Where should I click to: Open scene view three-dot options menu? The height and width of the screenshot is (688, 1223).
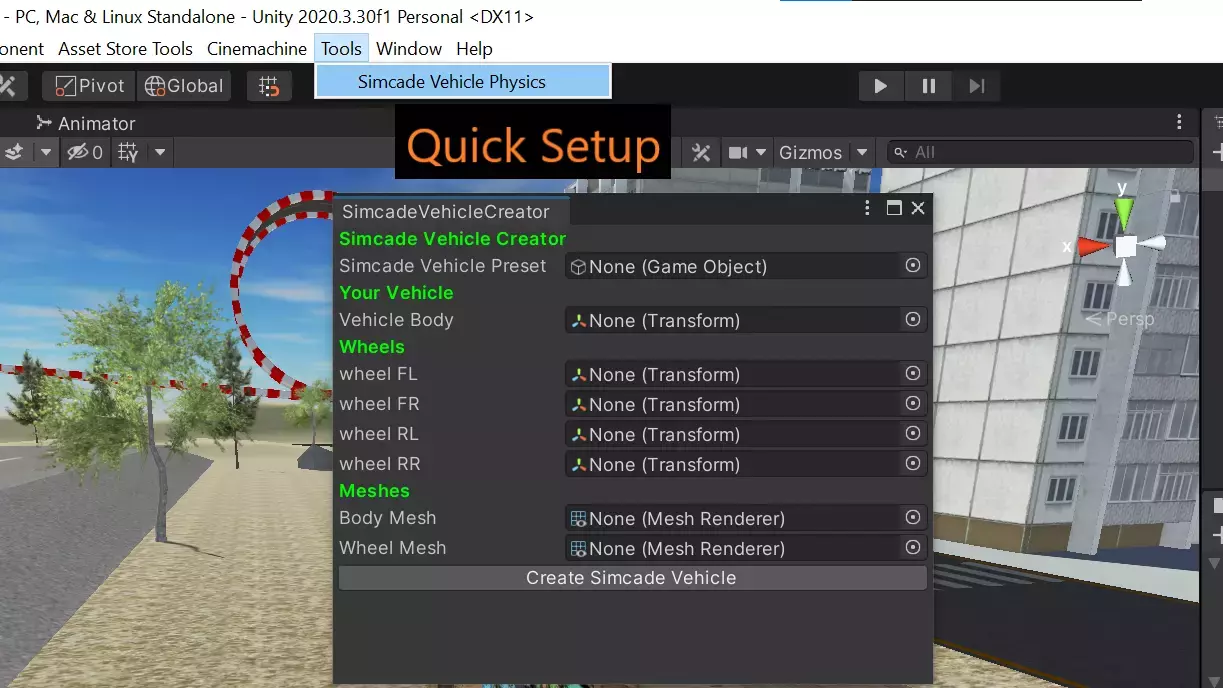point(1180,122)
